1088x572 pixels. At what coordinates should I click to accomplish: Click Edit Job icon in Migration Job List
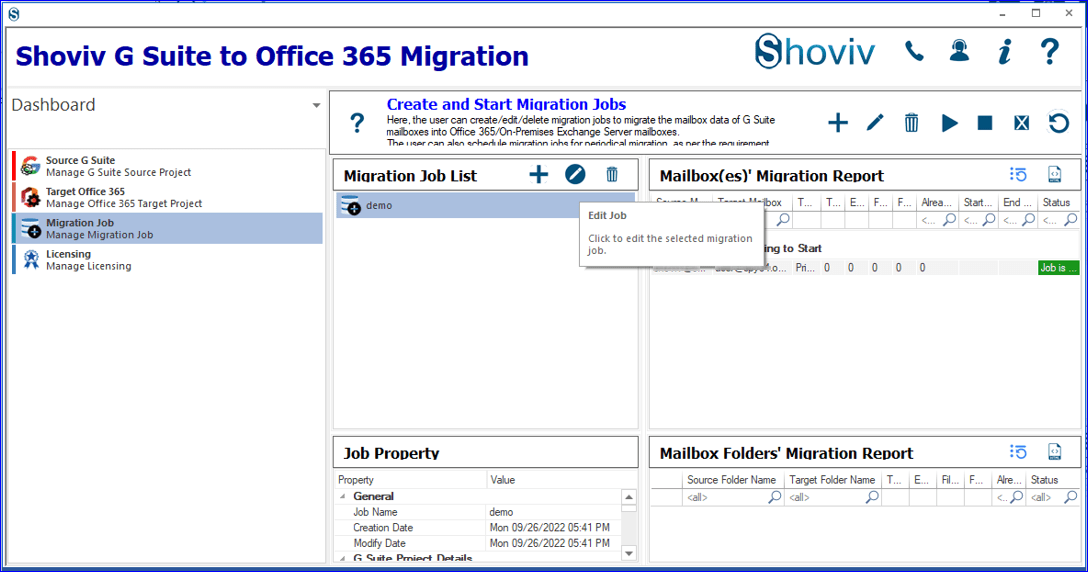(575, 174)
